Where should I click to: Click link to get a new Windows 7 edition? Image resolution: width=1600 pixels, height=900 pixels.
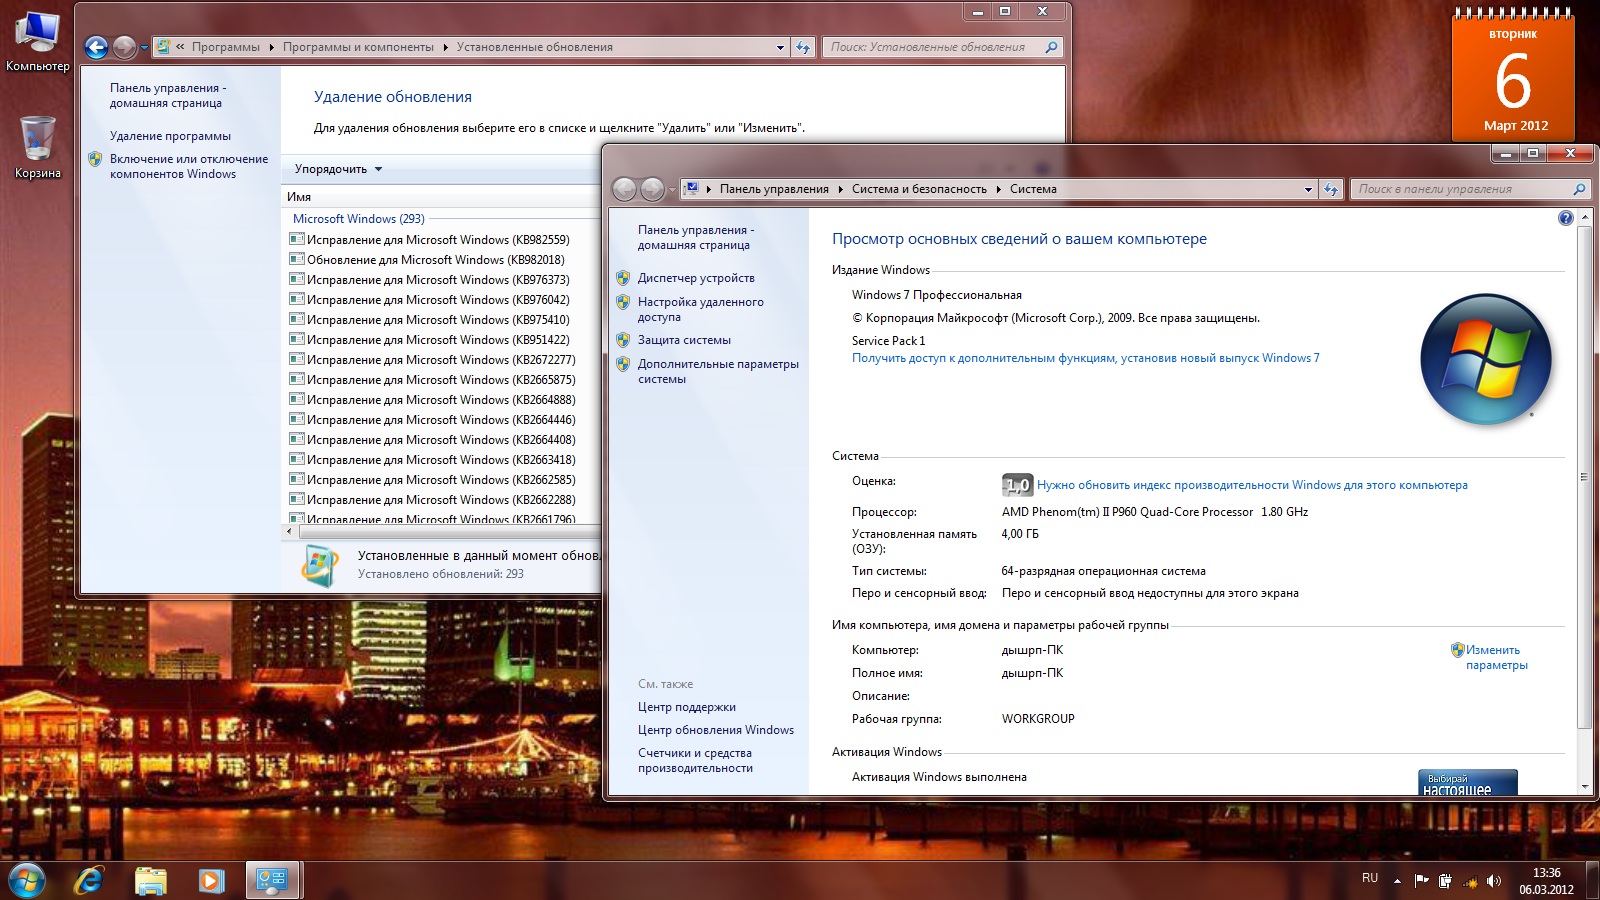(1085, 358)
